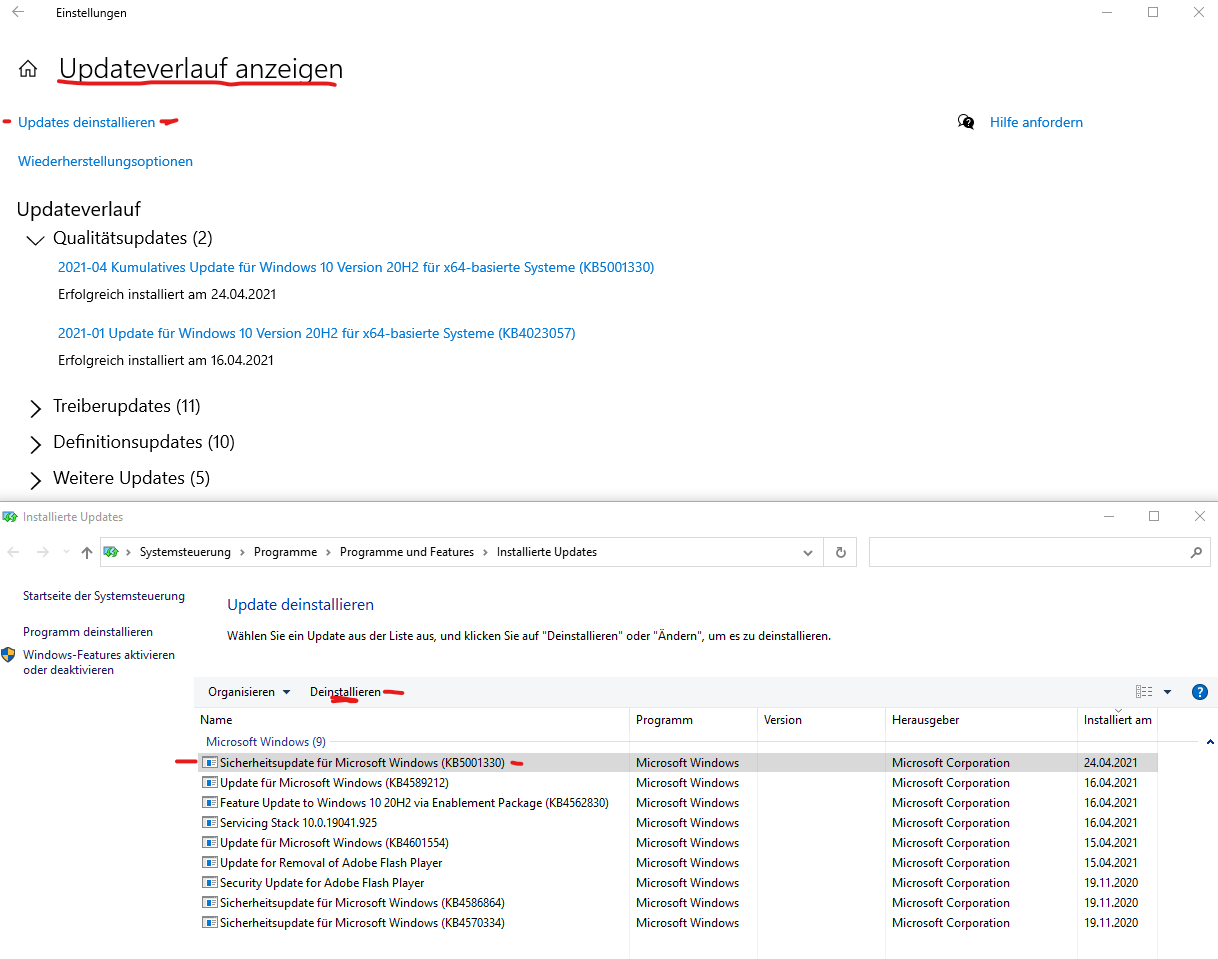Click the blue help question mark icon
The width and height of the screenshot is (1218, 959).
[1200, 692]
